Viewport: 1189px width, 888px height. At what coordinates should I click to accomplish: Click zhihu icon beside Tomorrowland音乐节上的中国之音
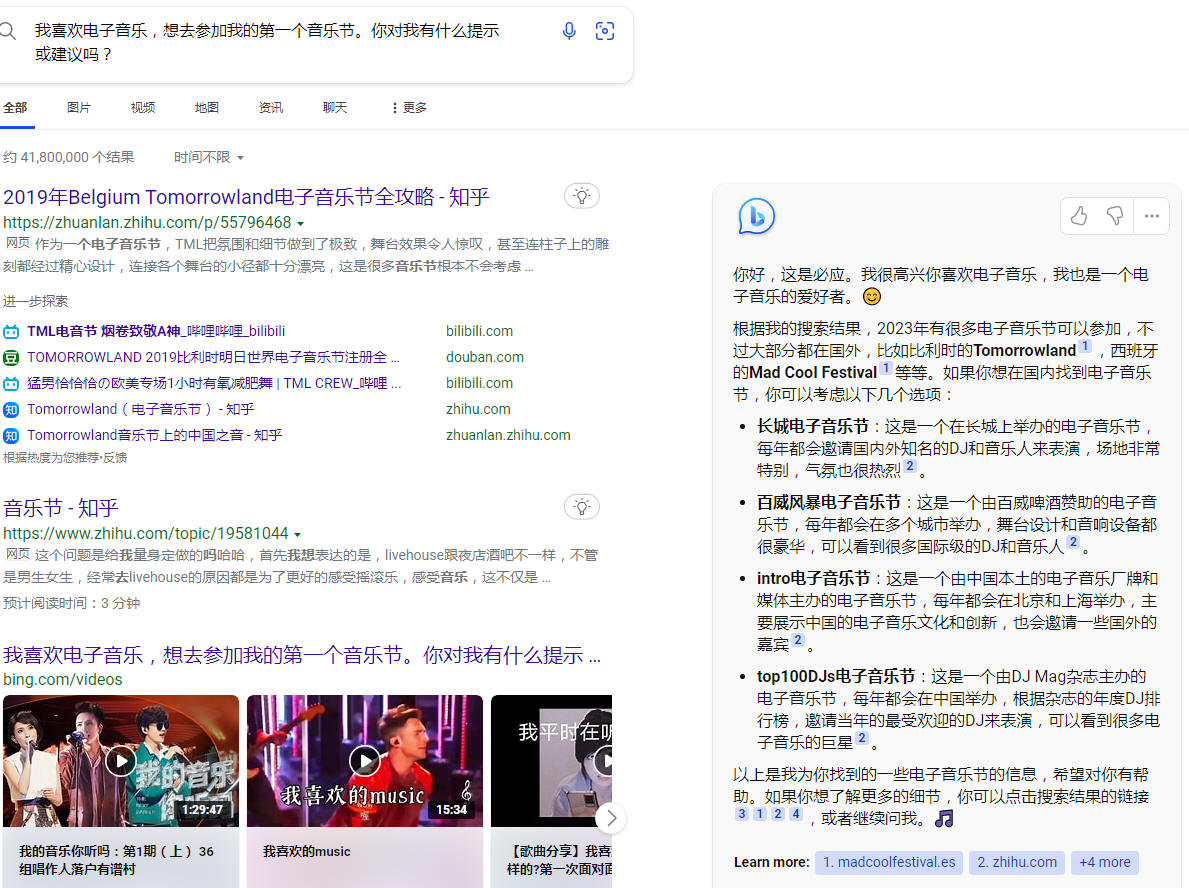[x=11, y=435]
